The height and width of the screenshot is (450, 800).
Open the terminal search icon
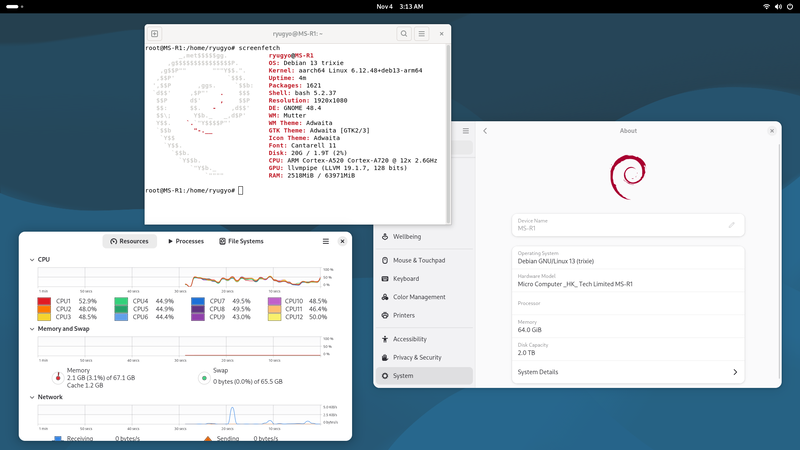[404, 34]
